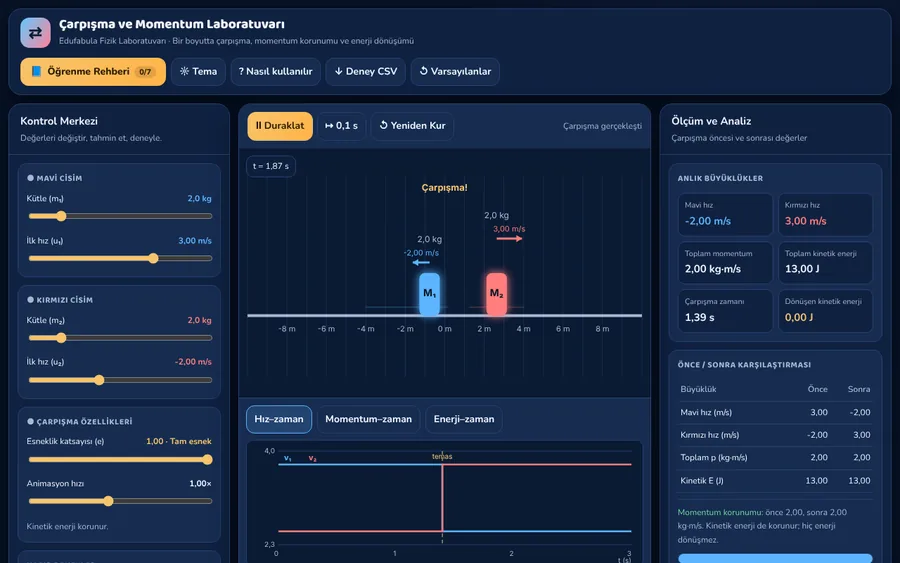Click Toplam momentum 2,00 kg·m/s card
Viewport: 900px width, 563px height.
tap(725, 262)
